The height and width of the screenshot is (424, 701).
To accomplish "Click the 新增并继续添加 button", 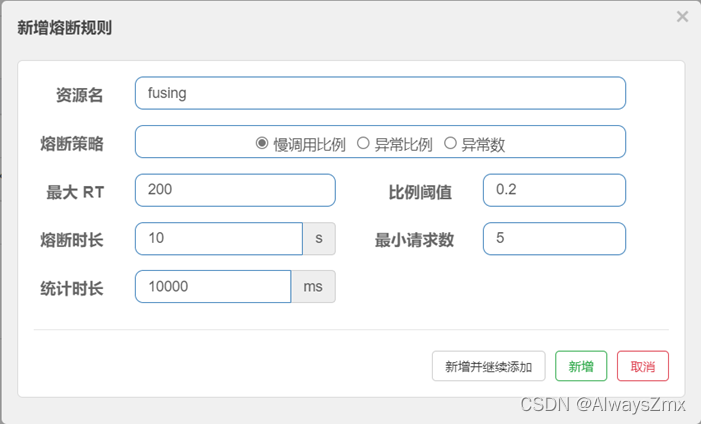I will coord(489,366).
